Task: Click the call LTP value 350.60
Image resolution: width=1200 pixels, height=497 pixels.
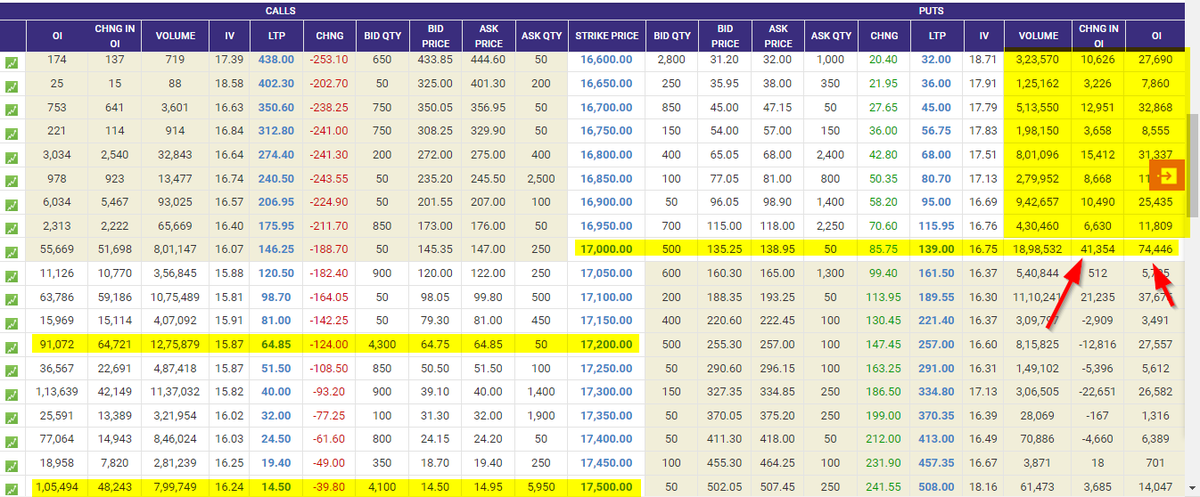Action: (x=275, y=108)
